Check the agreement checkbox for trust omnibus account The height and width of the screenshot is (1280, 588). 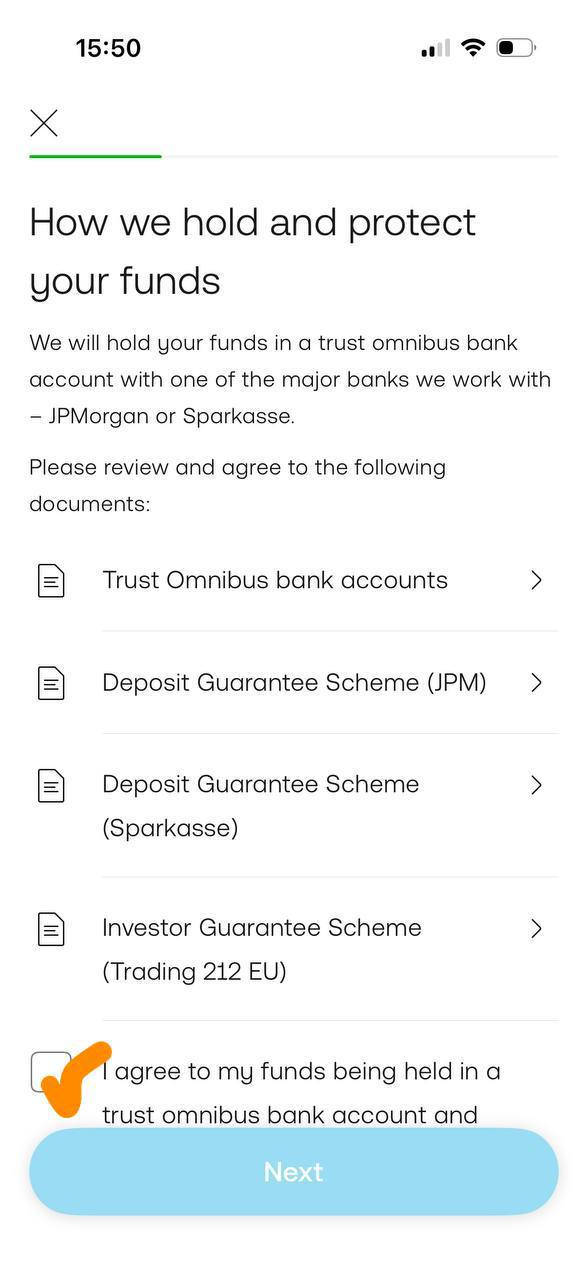coord(50,1072)
